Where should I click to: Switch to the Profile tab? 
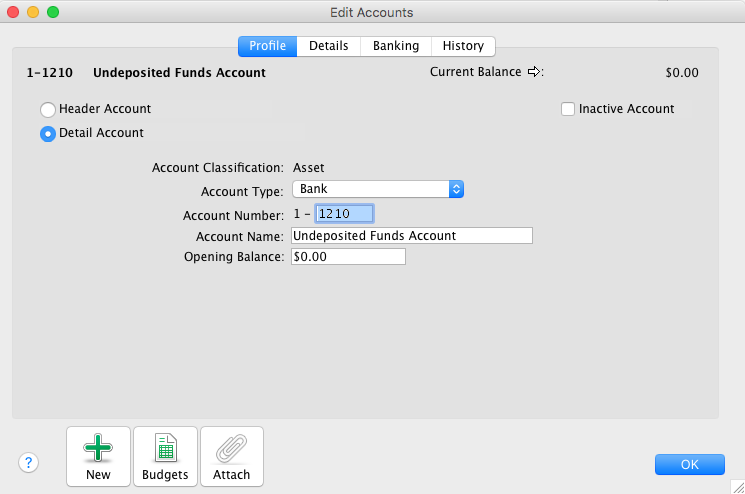pyautogui.click(x=268, y=46)
